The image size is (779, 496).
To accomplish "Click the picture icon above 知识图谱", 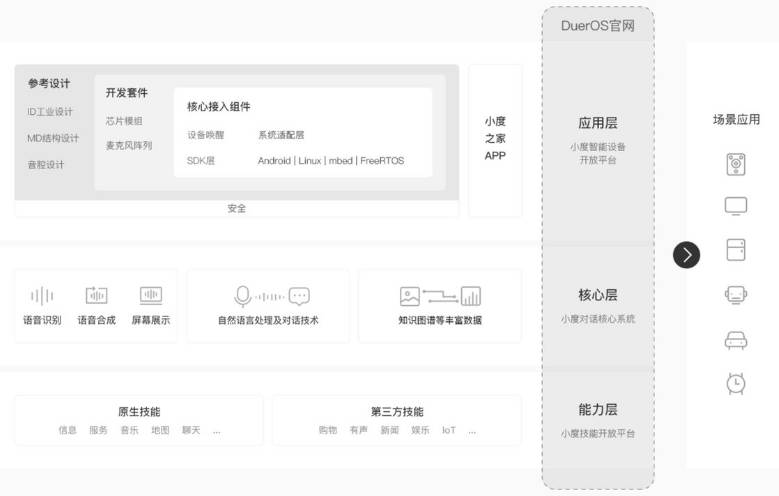I will coord(410,296).
